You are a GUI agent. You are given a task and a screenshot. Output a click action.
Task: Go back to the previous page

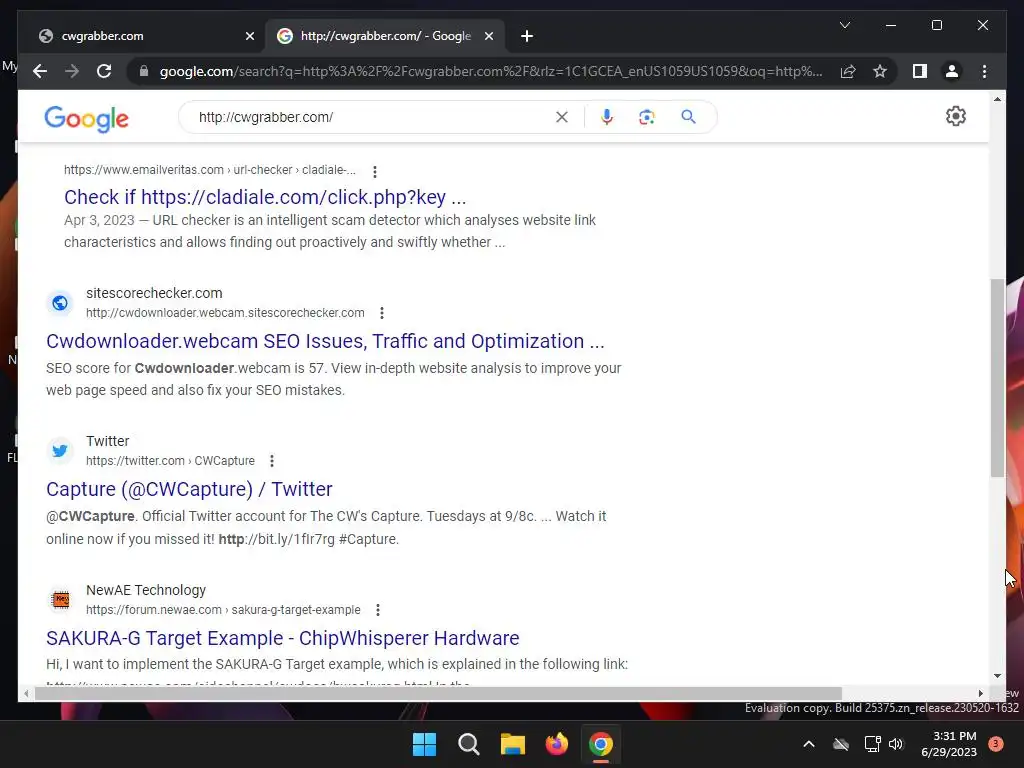click(40, 71)
